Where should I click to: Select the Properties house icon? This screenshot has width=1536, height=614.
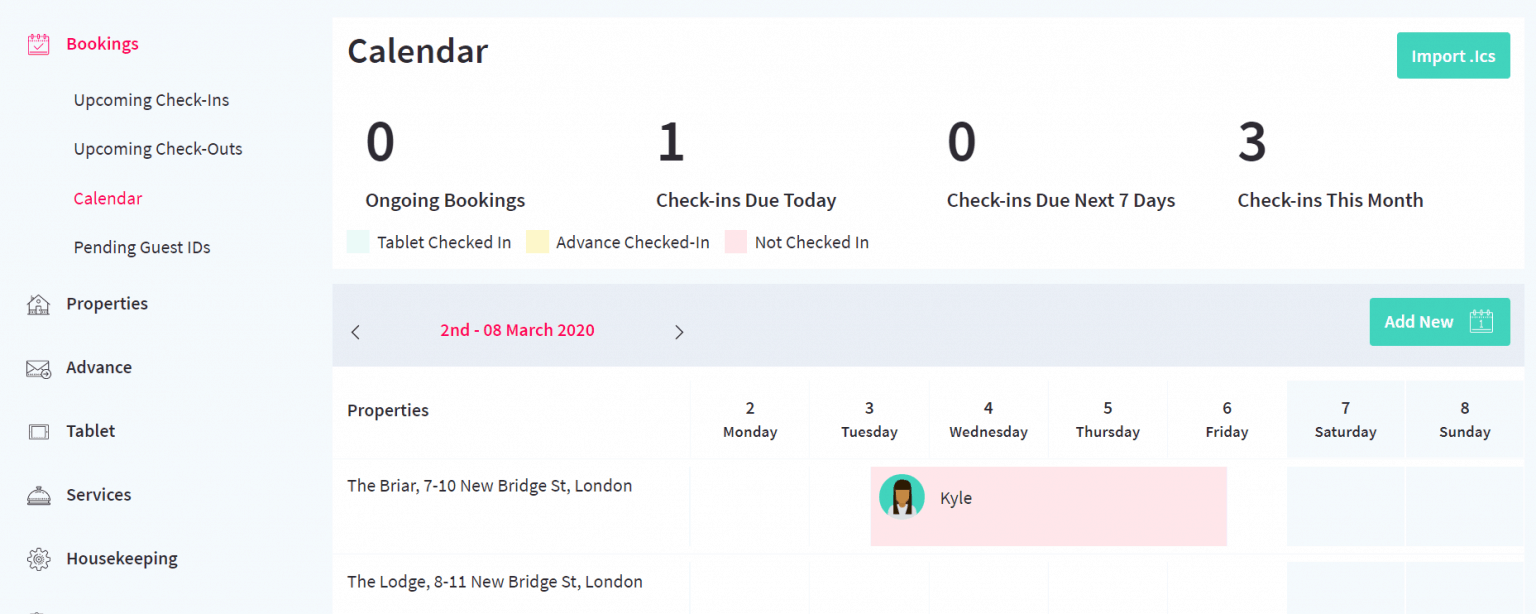37,303
